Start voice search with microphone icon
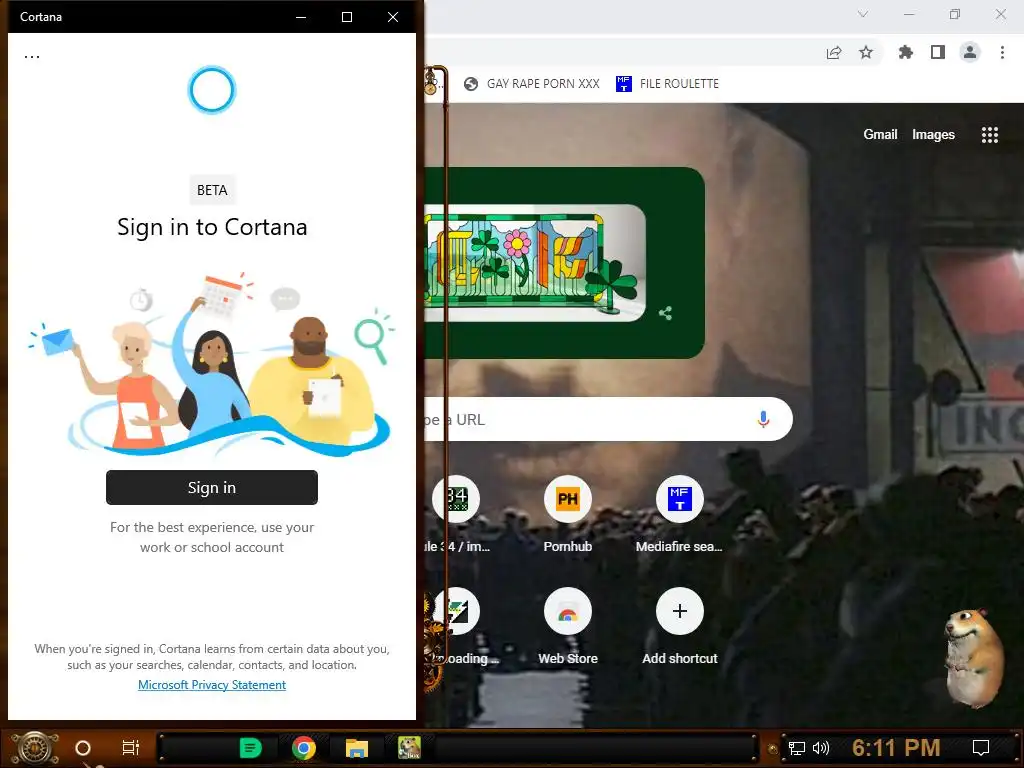1024x768 pixels. pos(763,419)
